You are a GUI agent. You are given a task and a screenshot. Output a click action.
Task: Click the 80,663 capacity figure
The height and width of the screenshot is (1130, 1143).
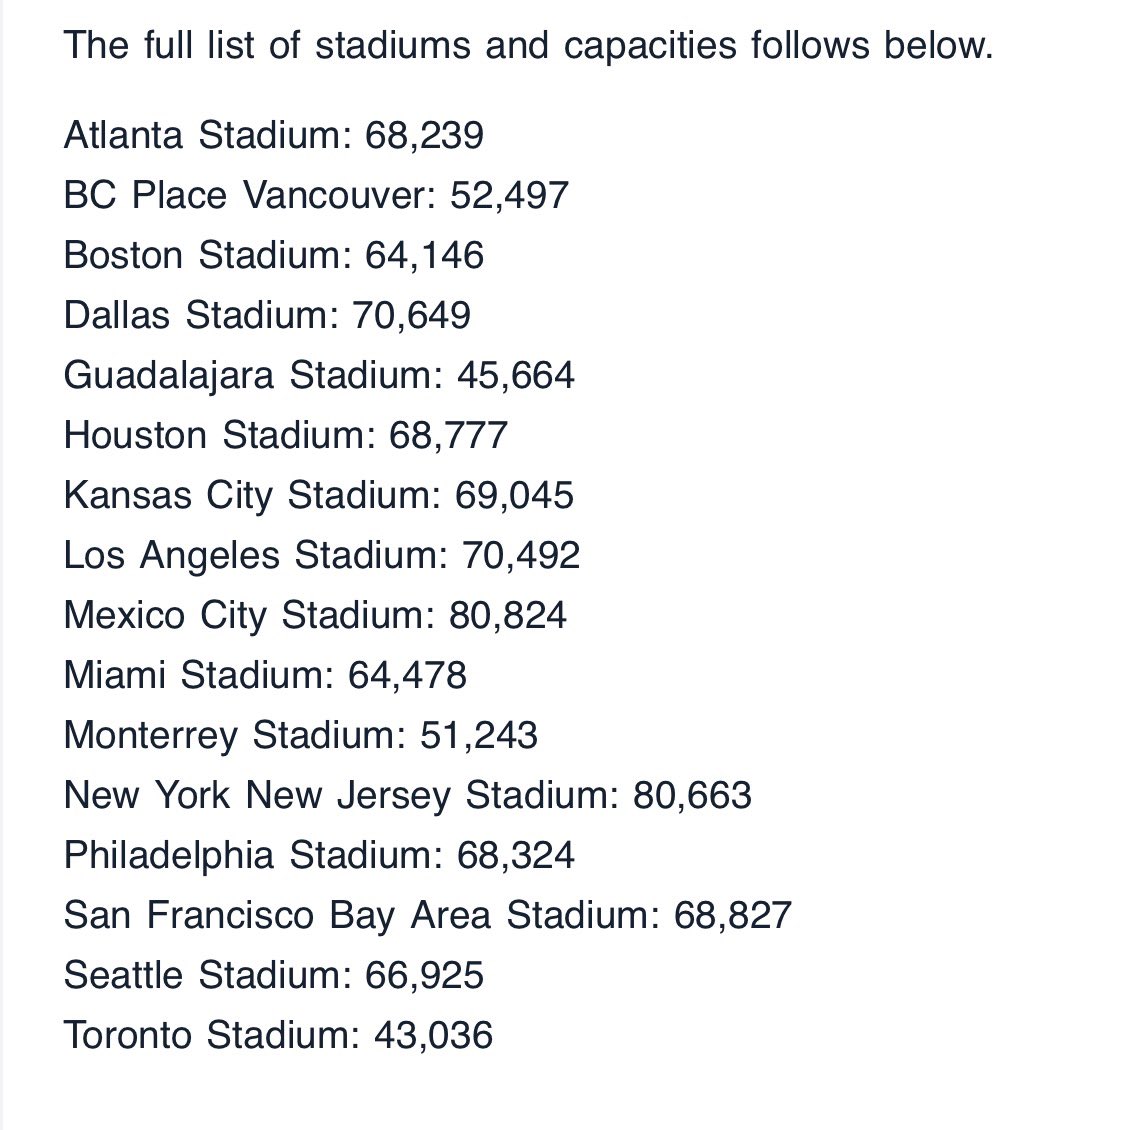pyautogui.click(x=693, y=795)
